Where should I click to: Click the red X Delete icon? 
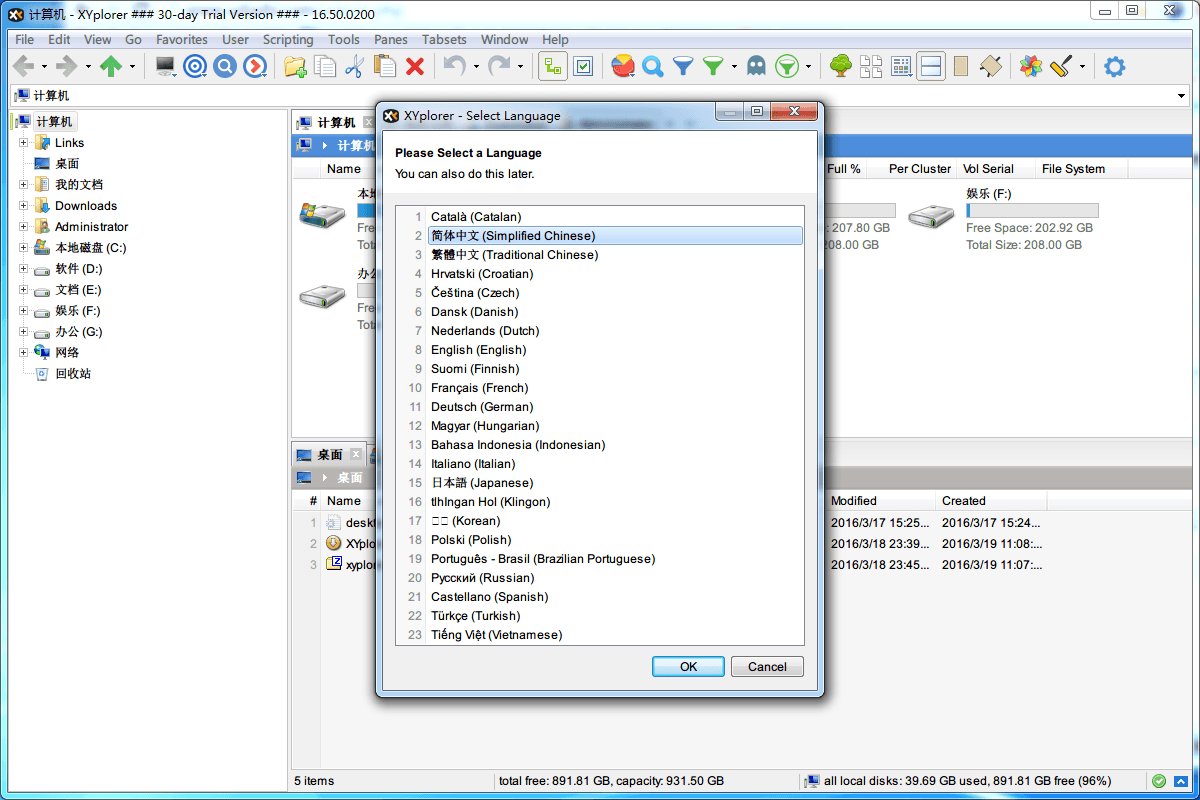[x=415, y=67]
